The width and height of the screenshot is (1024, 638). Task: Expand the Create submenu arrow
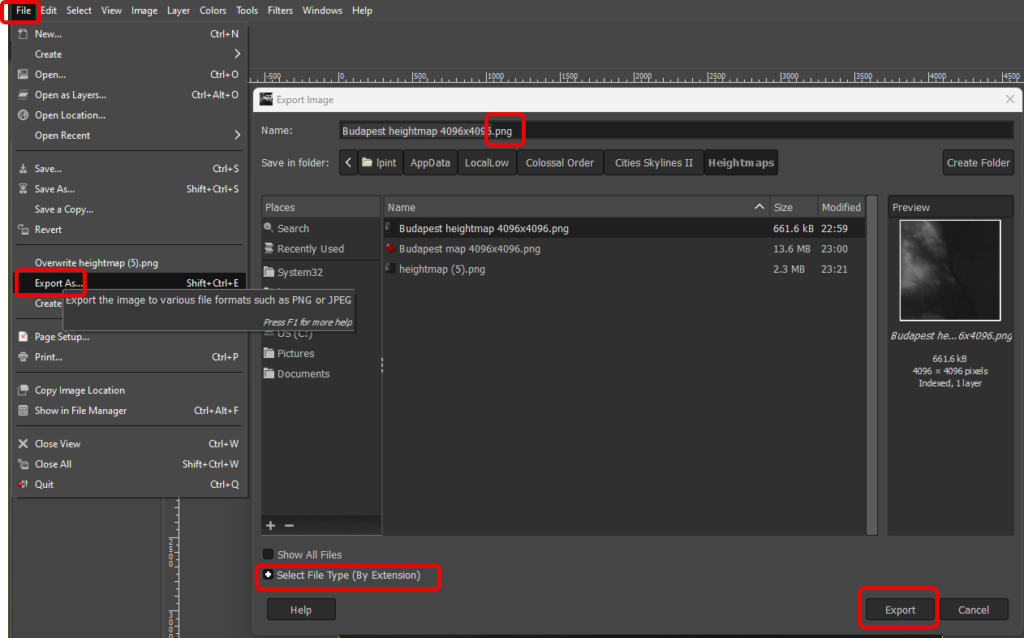point(237,54)
